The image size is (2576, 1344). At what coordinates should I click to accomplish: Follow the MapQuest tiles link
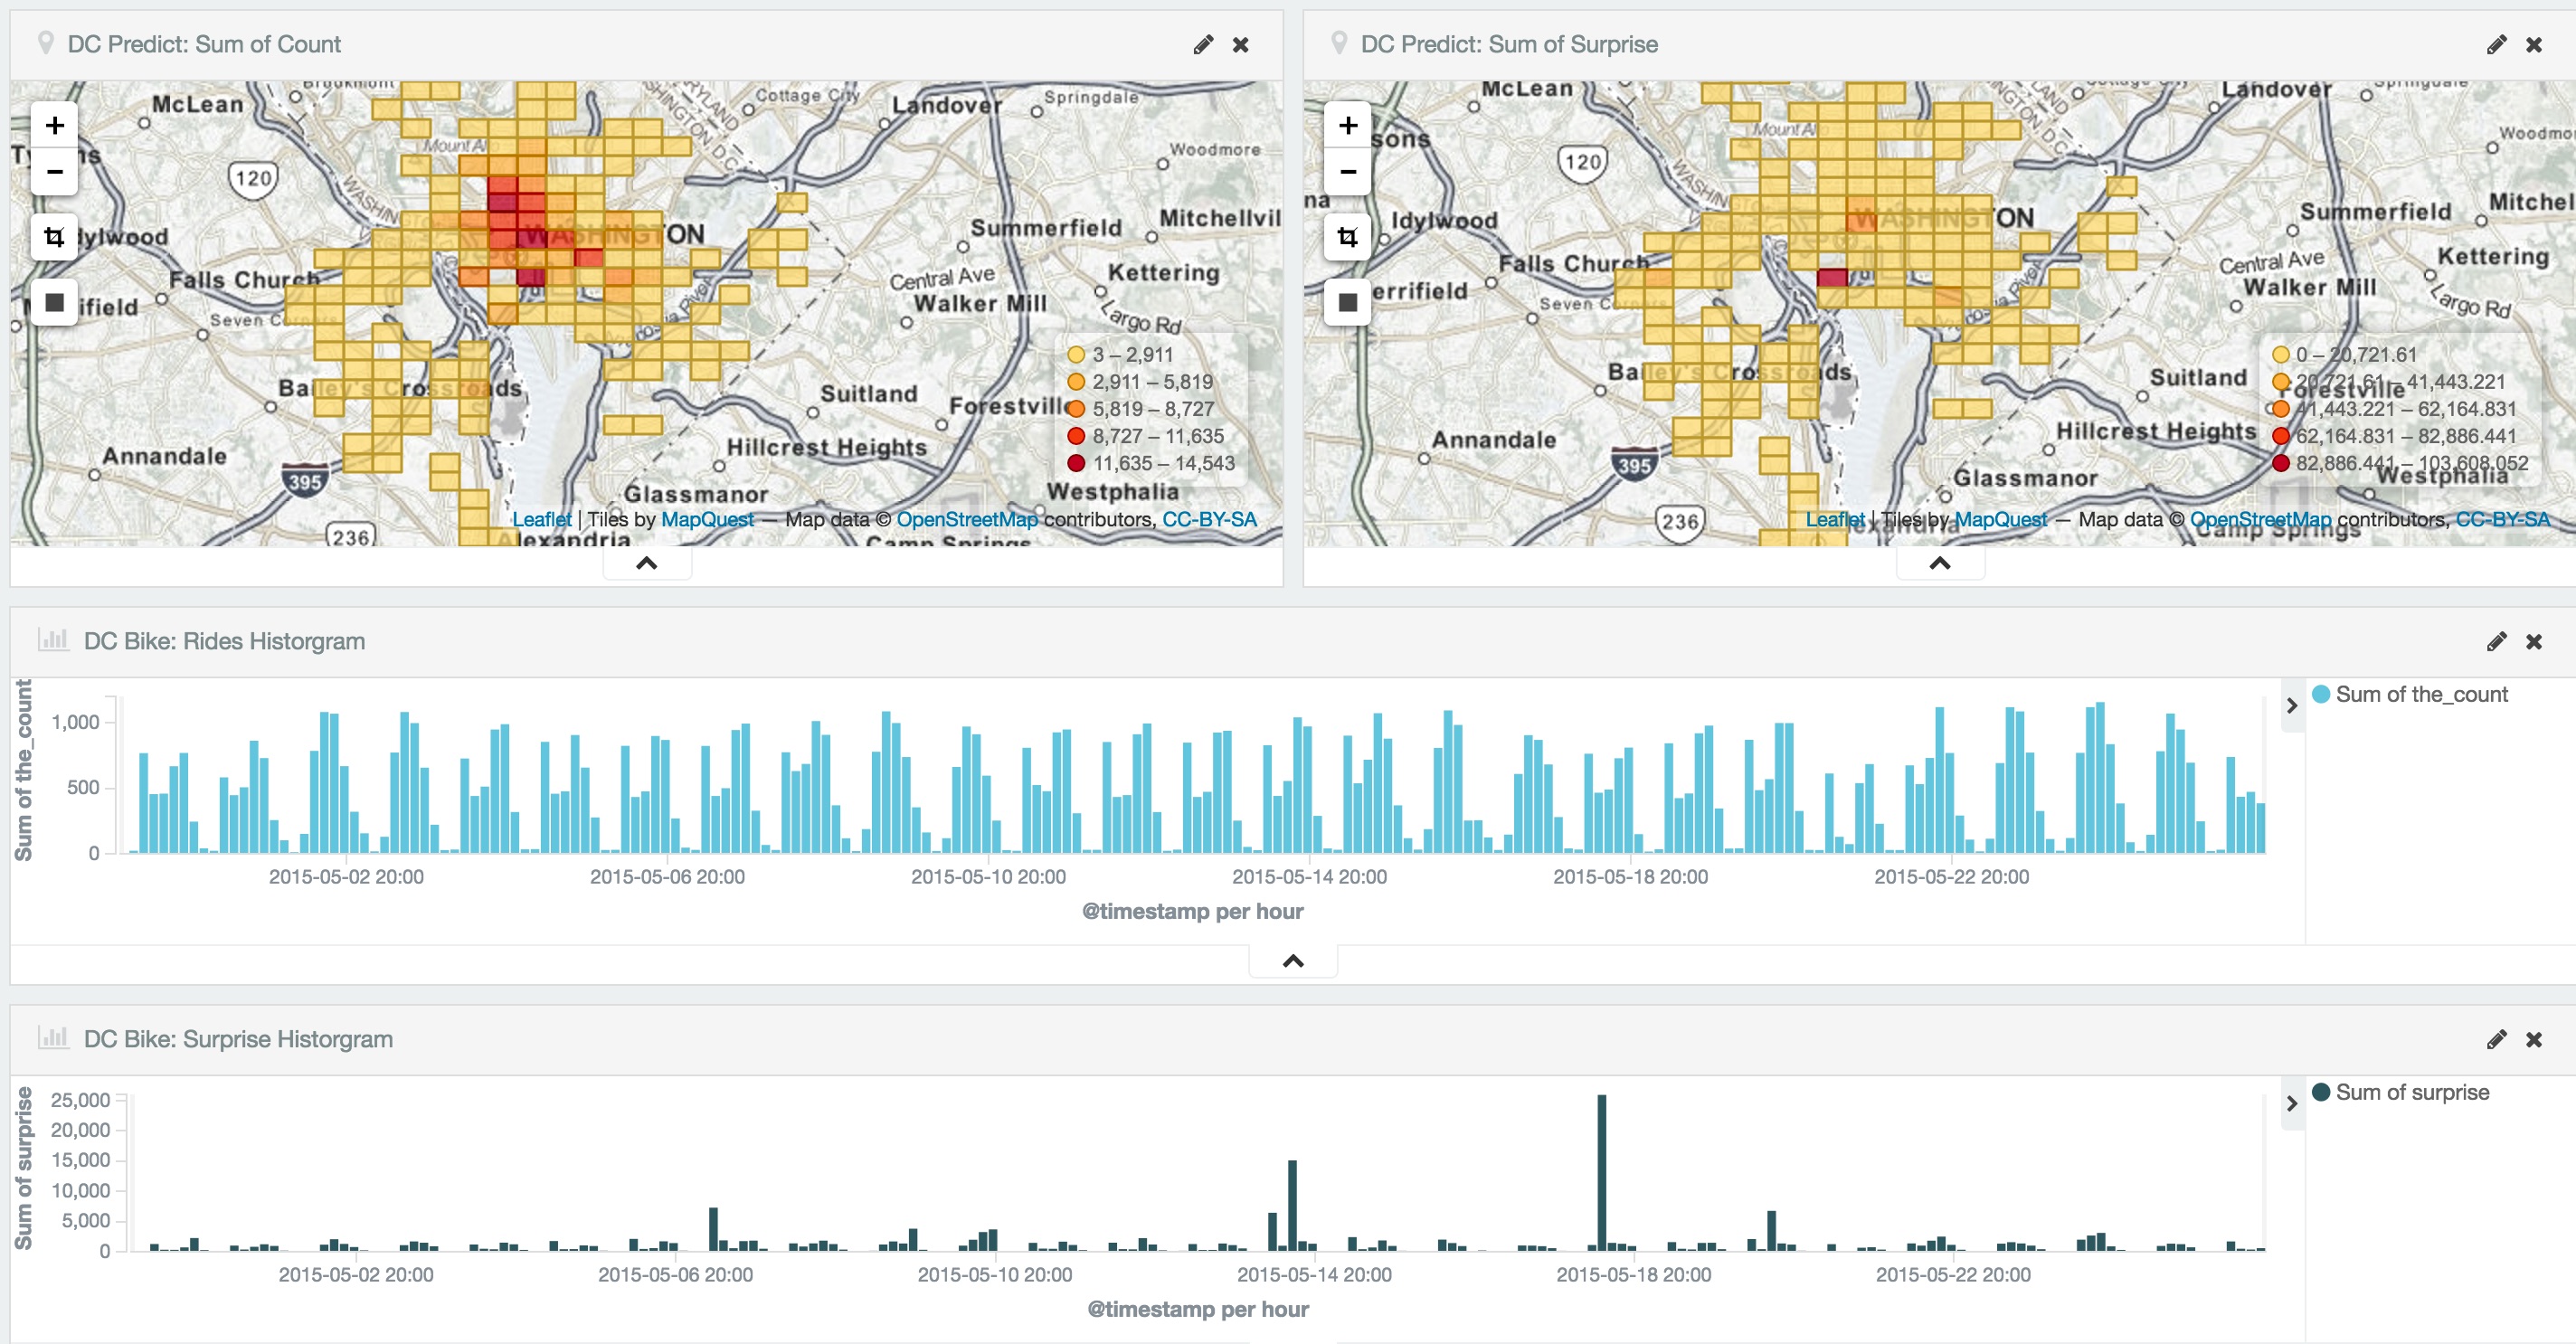point(708,519)
